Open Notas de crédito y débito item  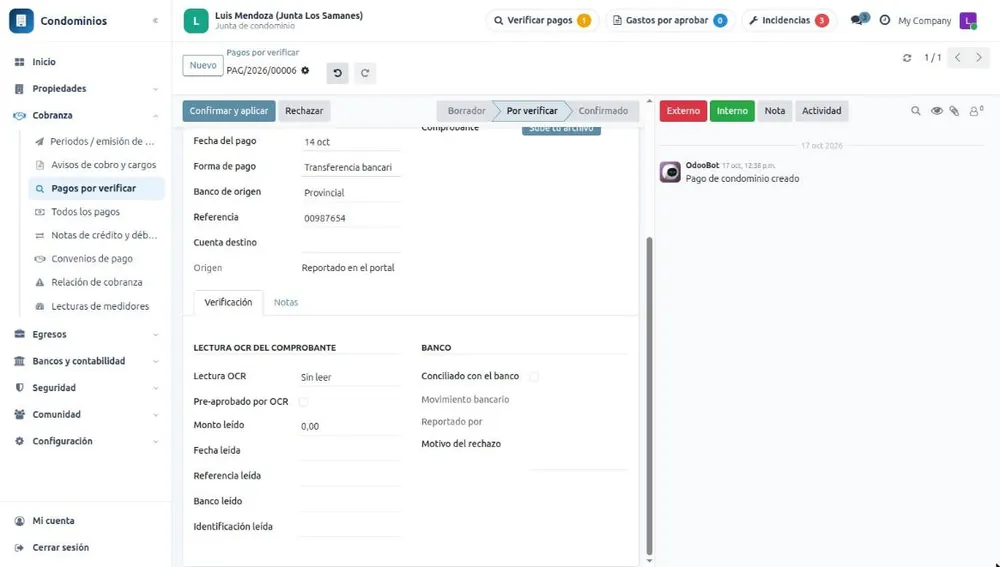coord(96,235)
